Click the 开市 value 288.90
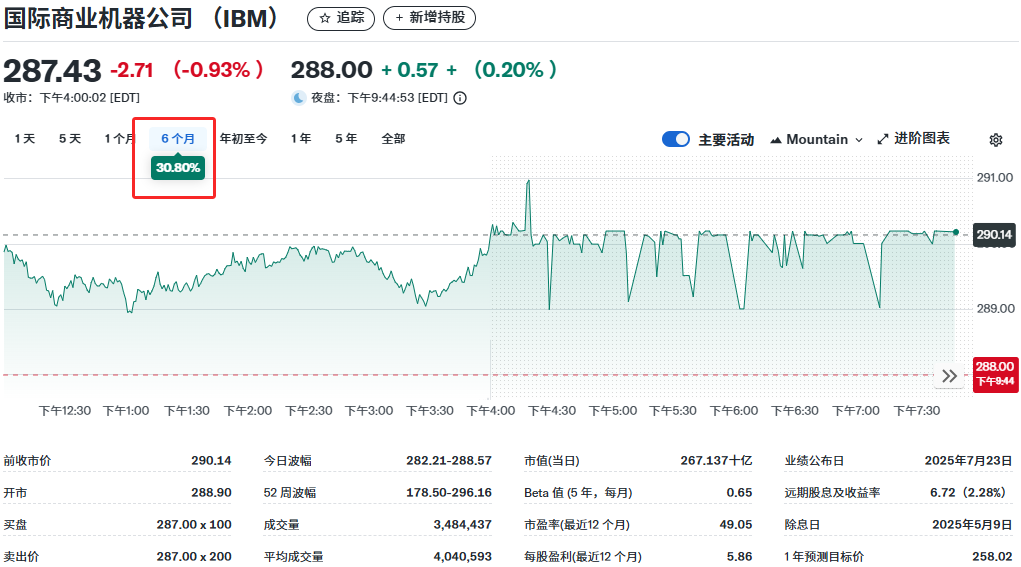Viewport: 1021px width, 567px height. coord(211,493)
